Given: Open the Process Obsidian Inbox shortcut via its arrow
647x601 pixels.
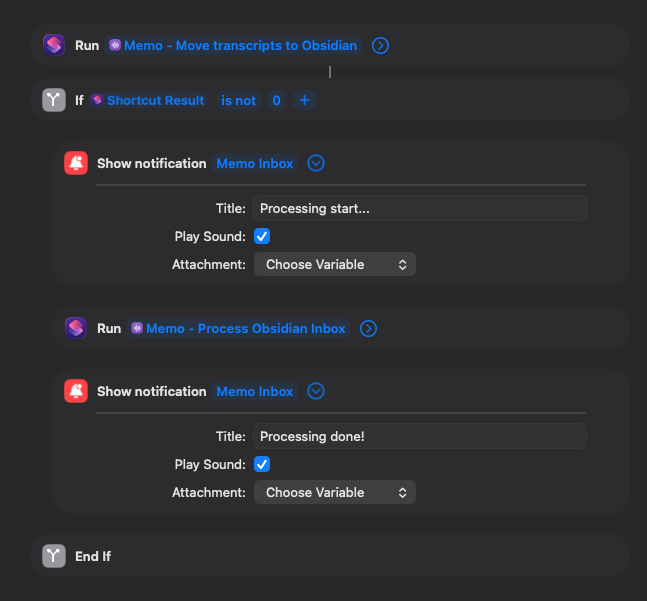Looking at the screenshot, I should tap(368, 328).
